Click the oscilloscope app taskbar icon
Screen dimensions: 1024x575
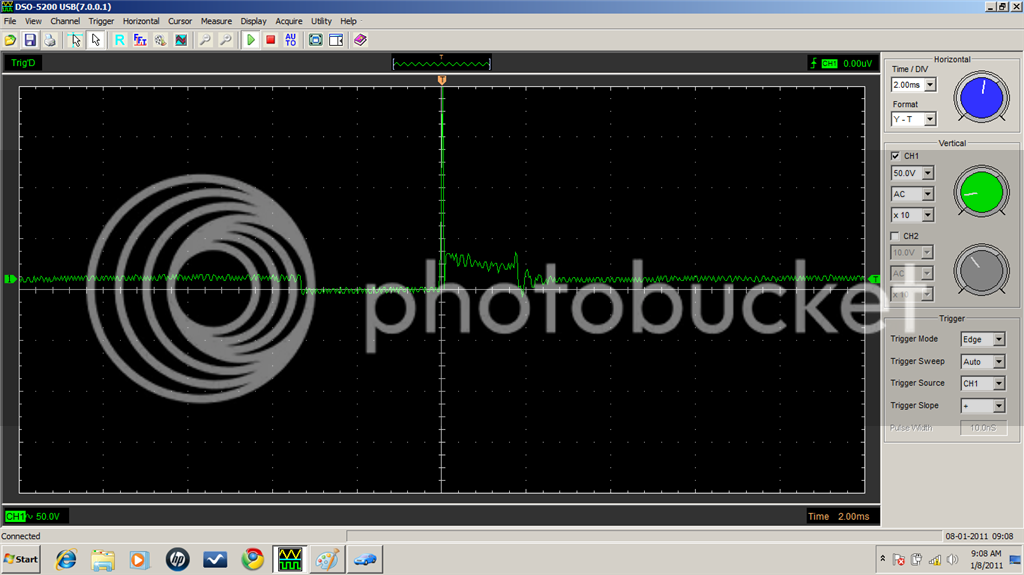tap(289, 559)
